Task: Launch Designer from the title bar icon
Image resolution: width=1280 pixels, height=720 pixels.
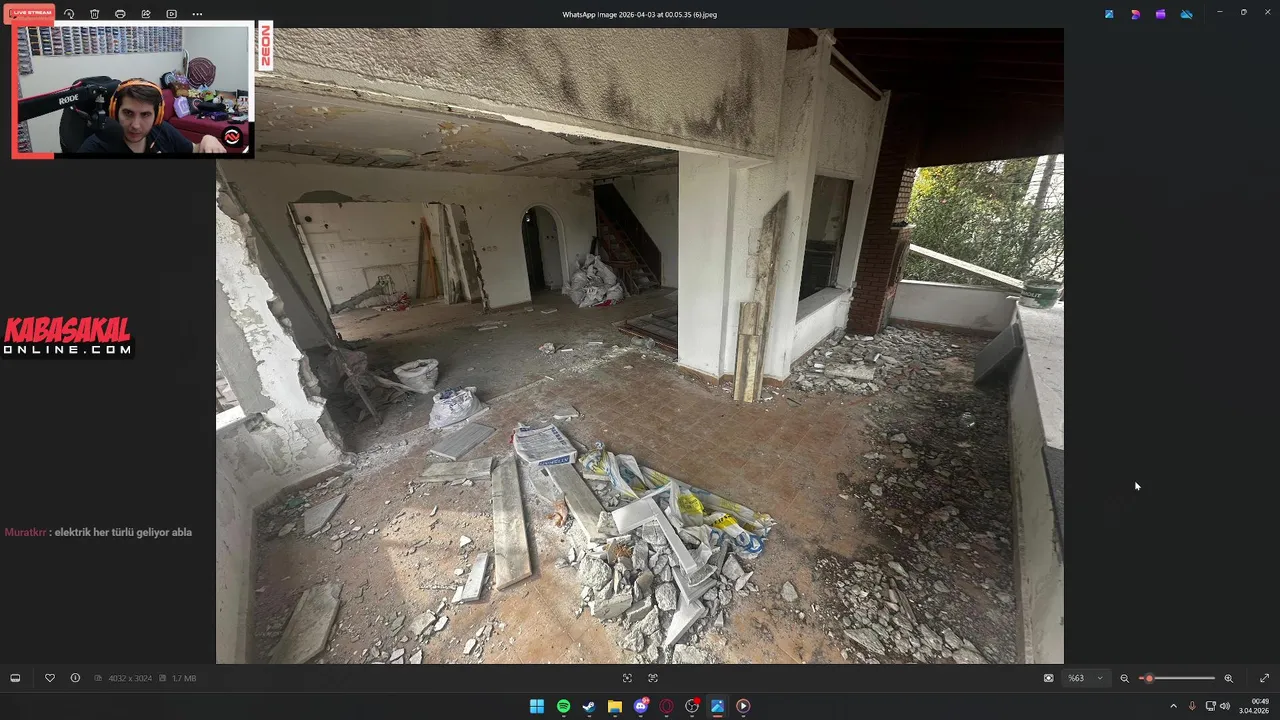Action: [1135, 14]
